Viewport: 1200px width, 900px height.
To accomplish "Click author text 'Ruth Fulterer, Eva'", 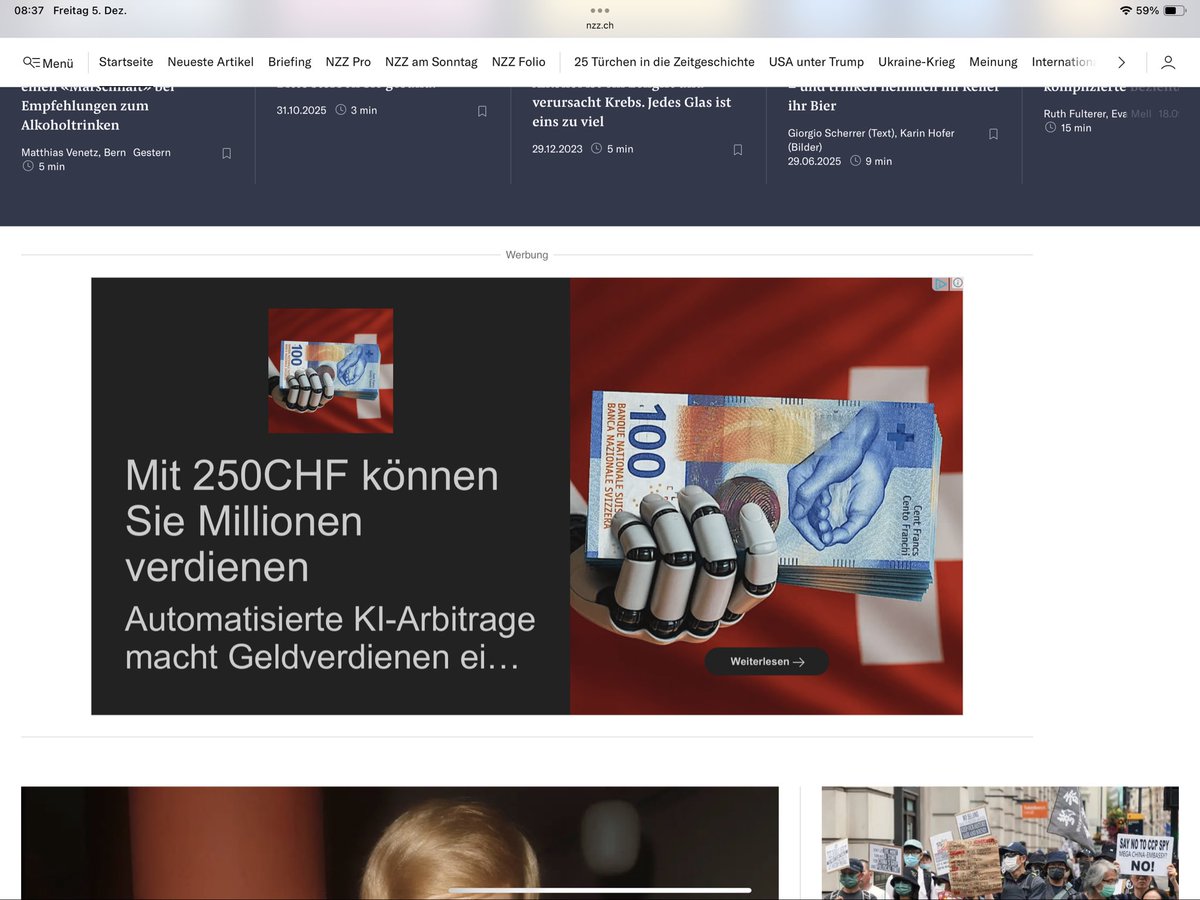I will point(1085,114).
